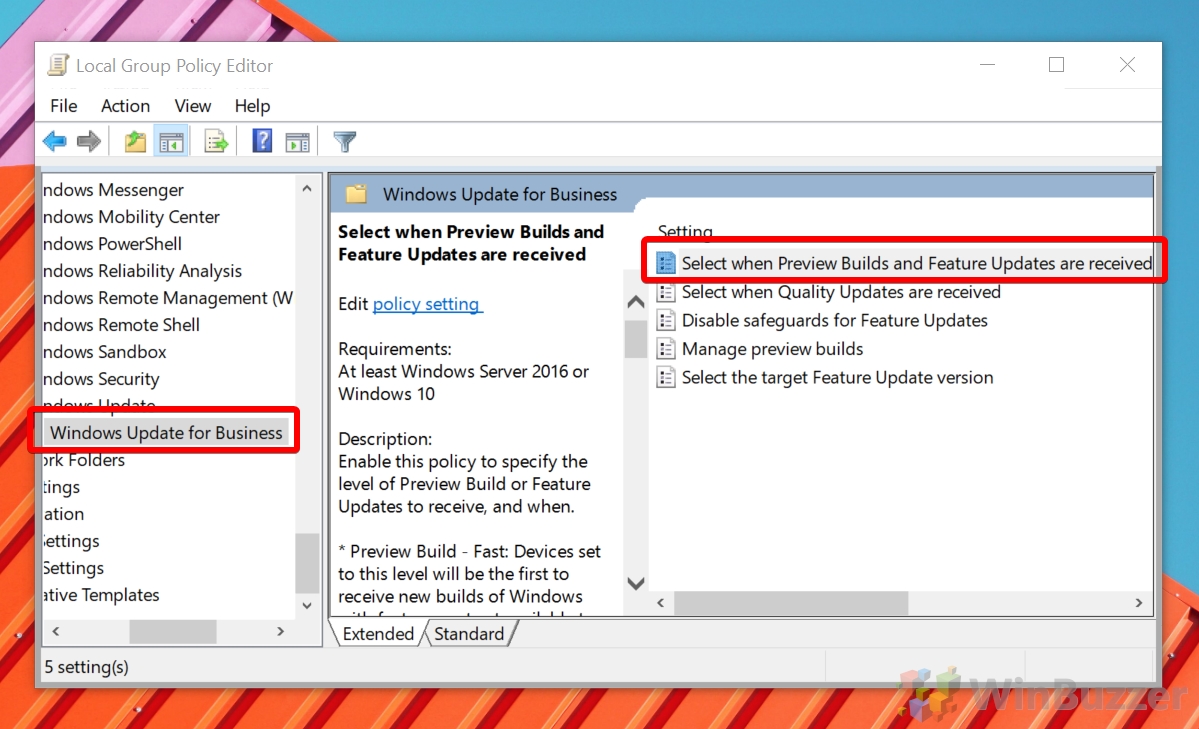Select Administrative Templates tree item

click(101, 594)
